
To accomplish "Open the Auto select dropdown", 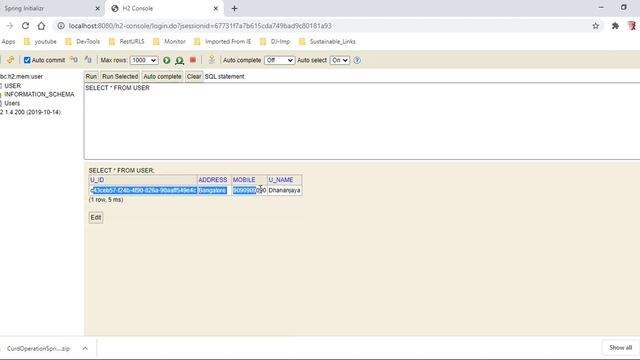I will 340,60.
